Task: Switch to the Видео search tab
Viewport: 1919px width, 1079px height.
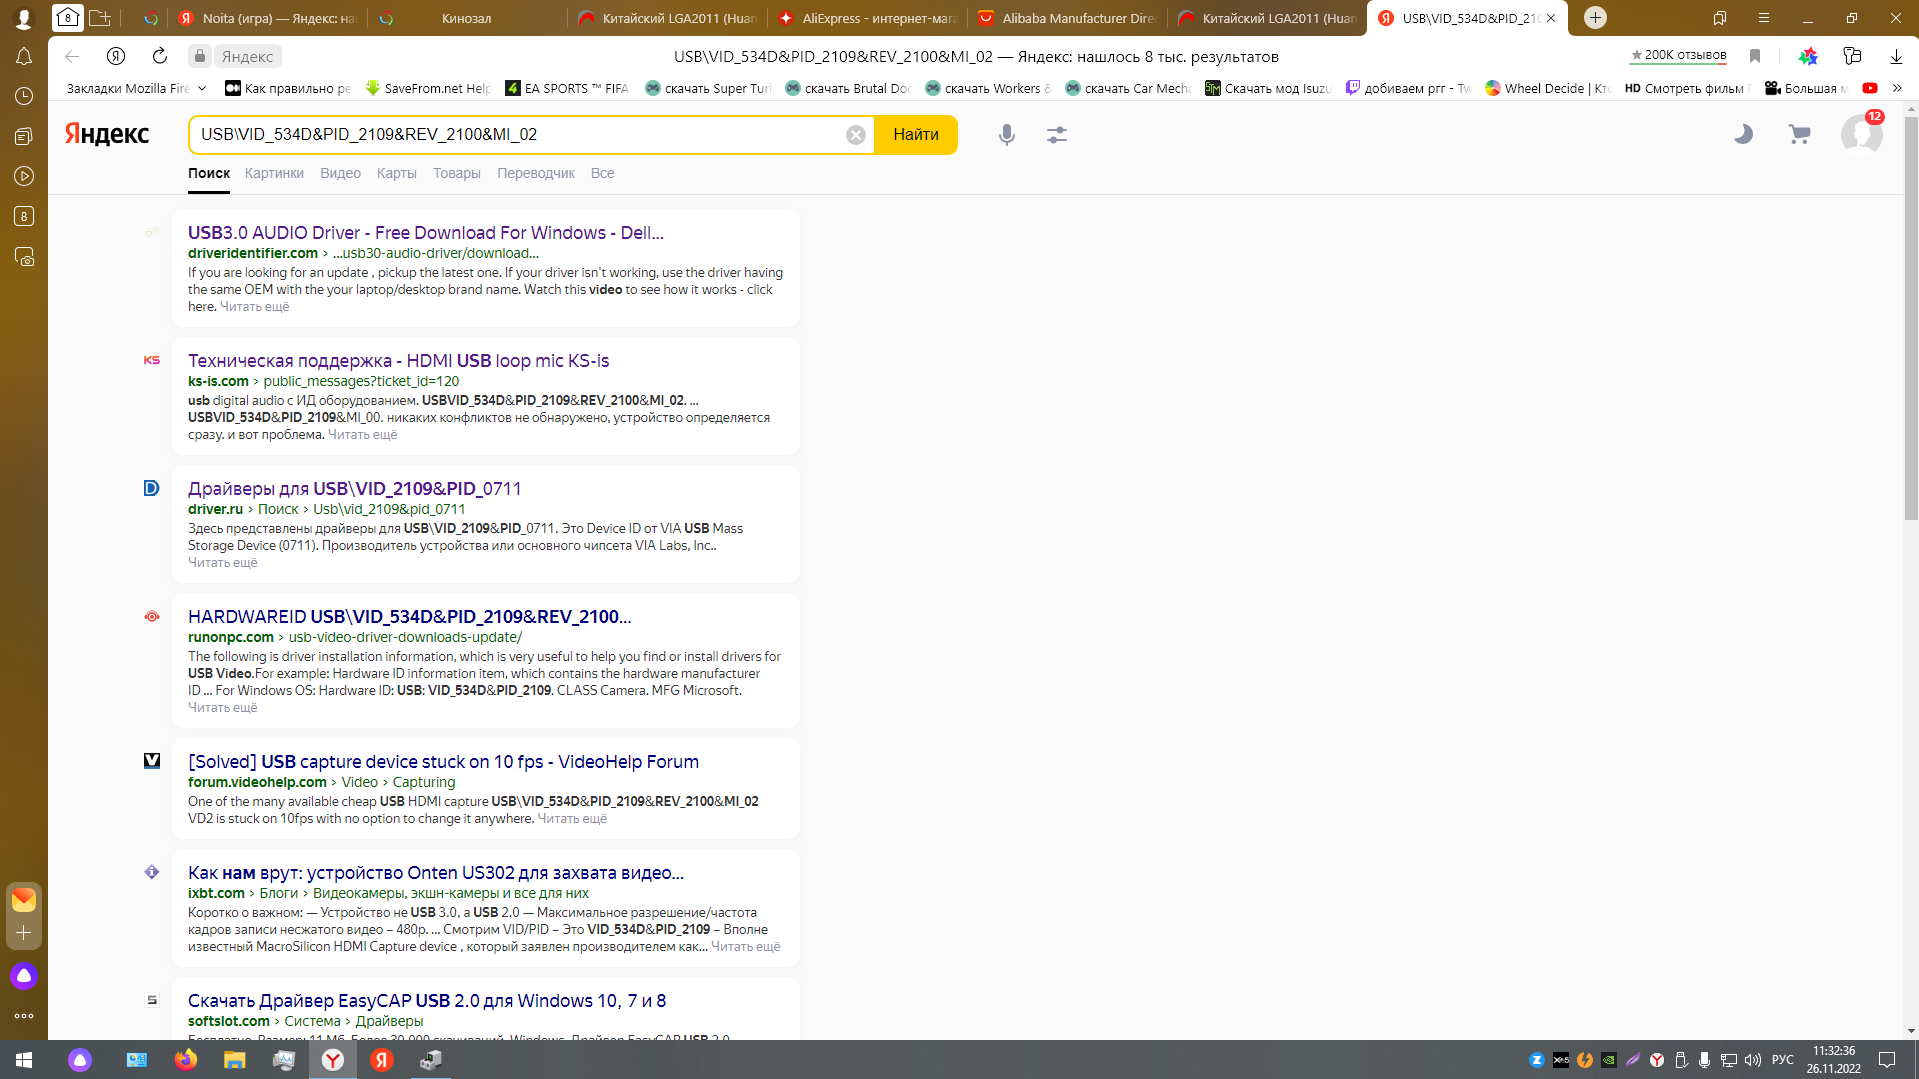Action: 340,173
